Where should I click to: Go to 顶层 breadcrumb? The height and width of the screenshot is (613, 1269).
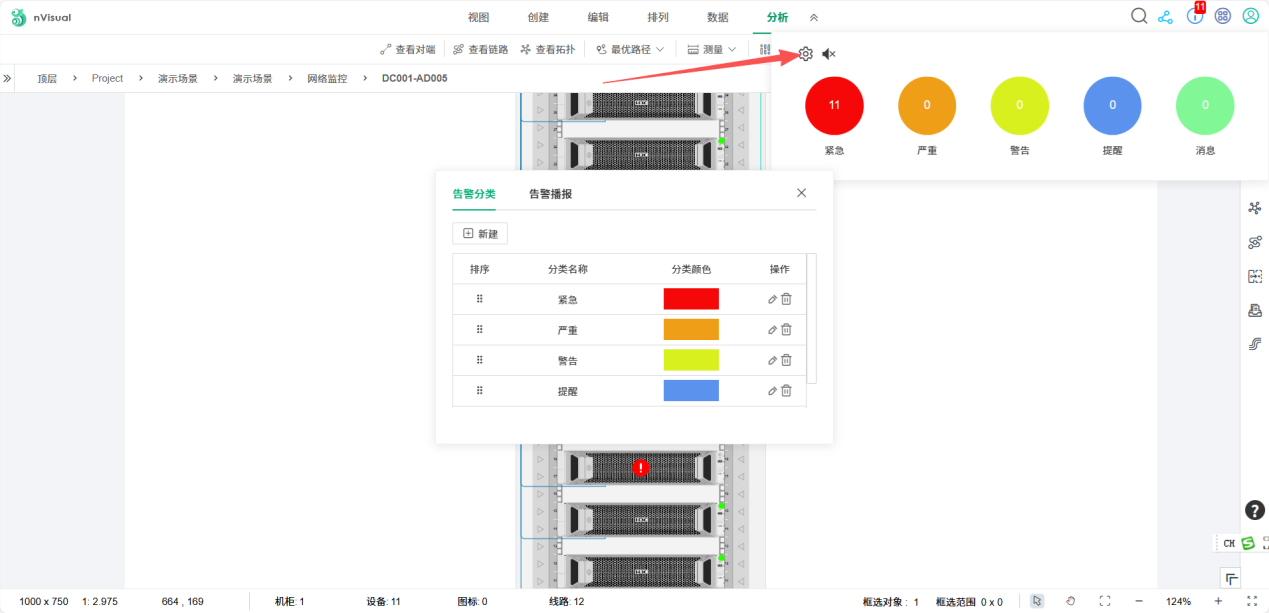[47, 78]
